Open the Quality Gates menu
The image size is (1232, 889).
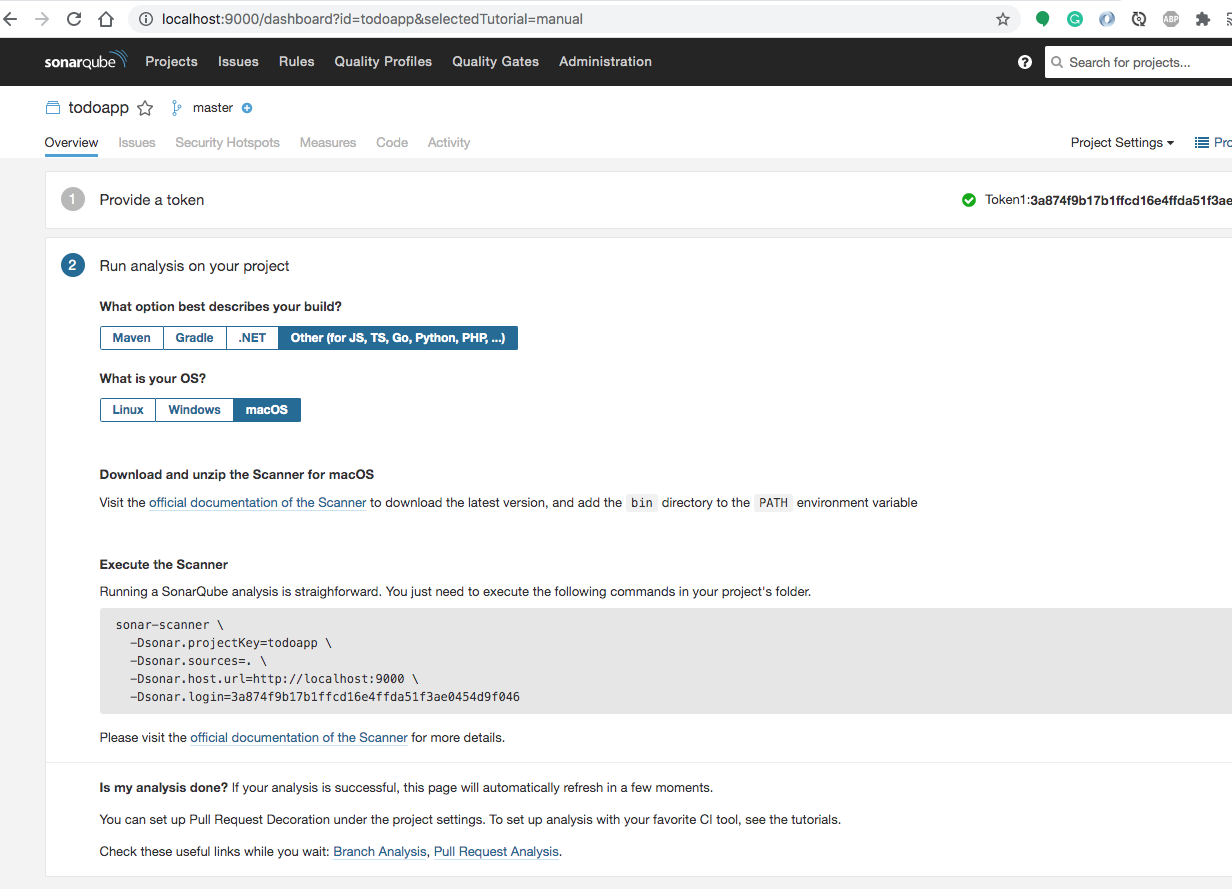click(495, 61)
